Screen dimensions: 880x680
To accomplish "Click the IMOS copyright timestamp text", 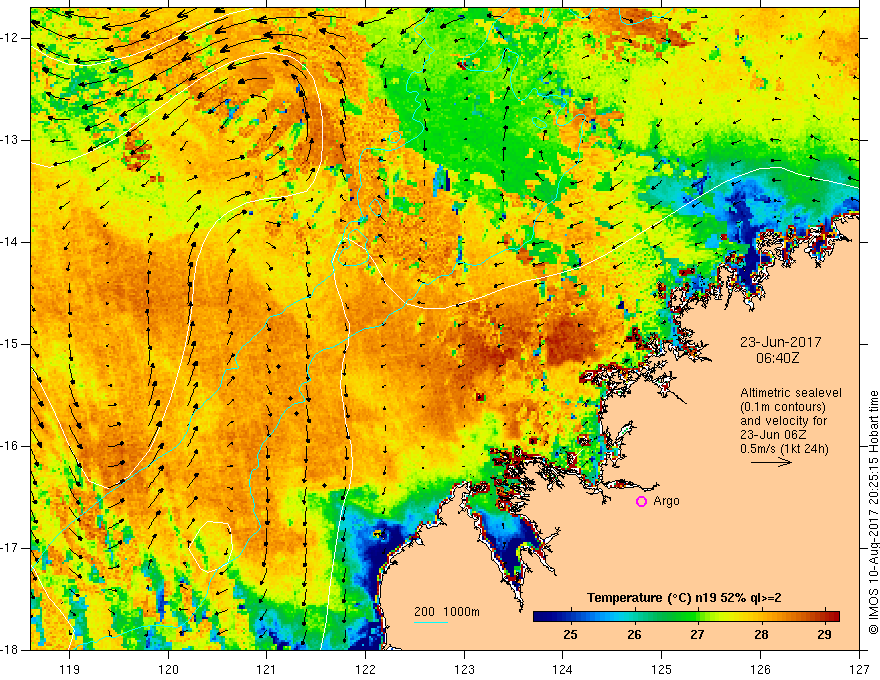I will 873,512.
